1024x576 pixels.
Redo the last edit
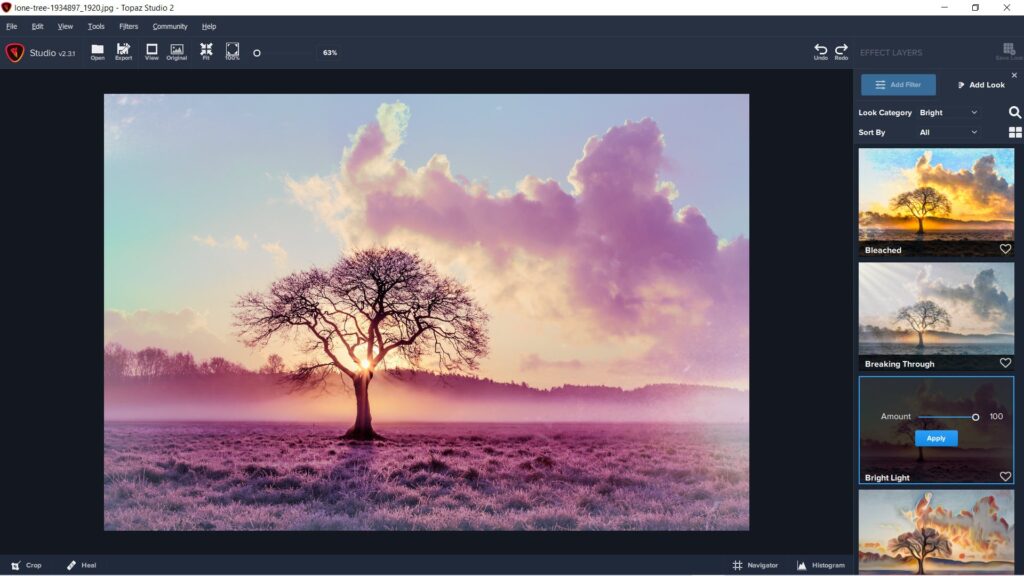point(841,52)
